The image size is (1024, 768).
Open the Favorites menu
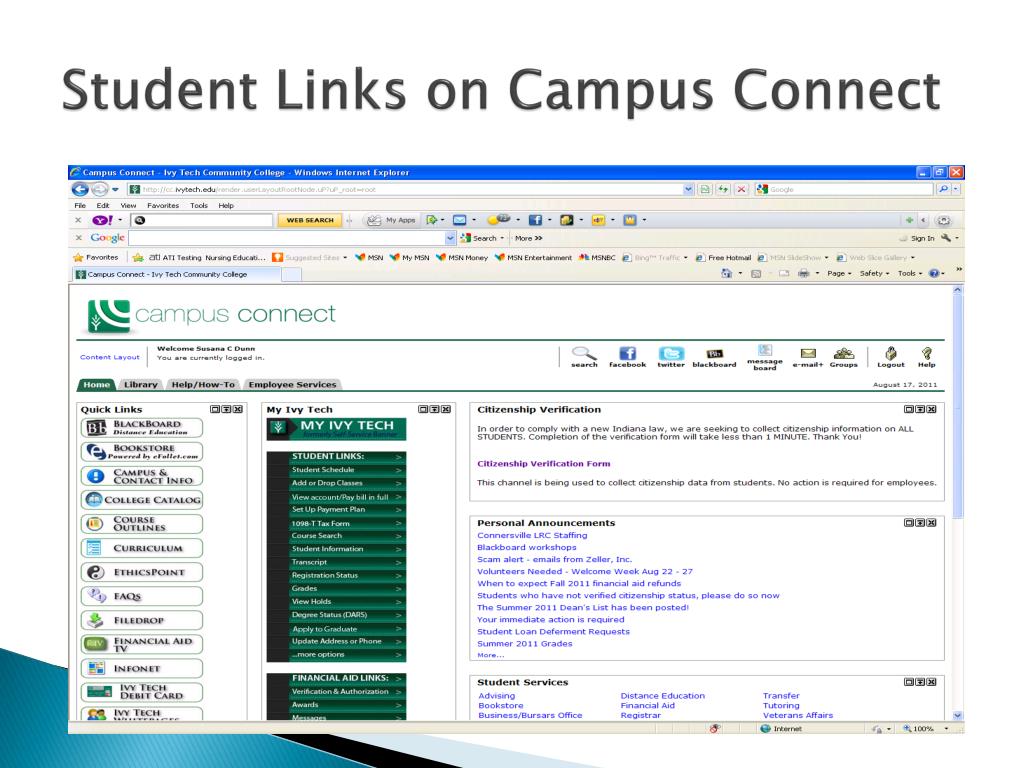pos(163,205)
